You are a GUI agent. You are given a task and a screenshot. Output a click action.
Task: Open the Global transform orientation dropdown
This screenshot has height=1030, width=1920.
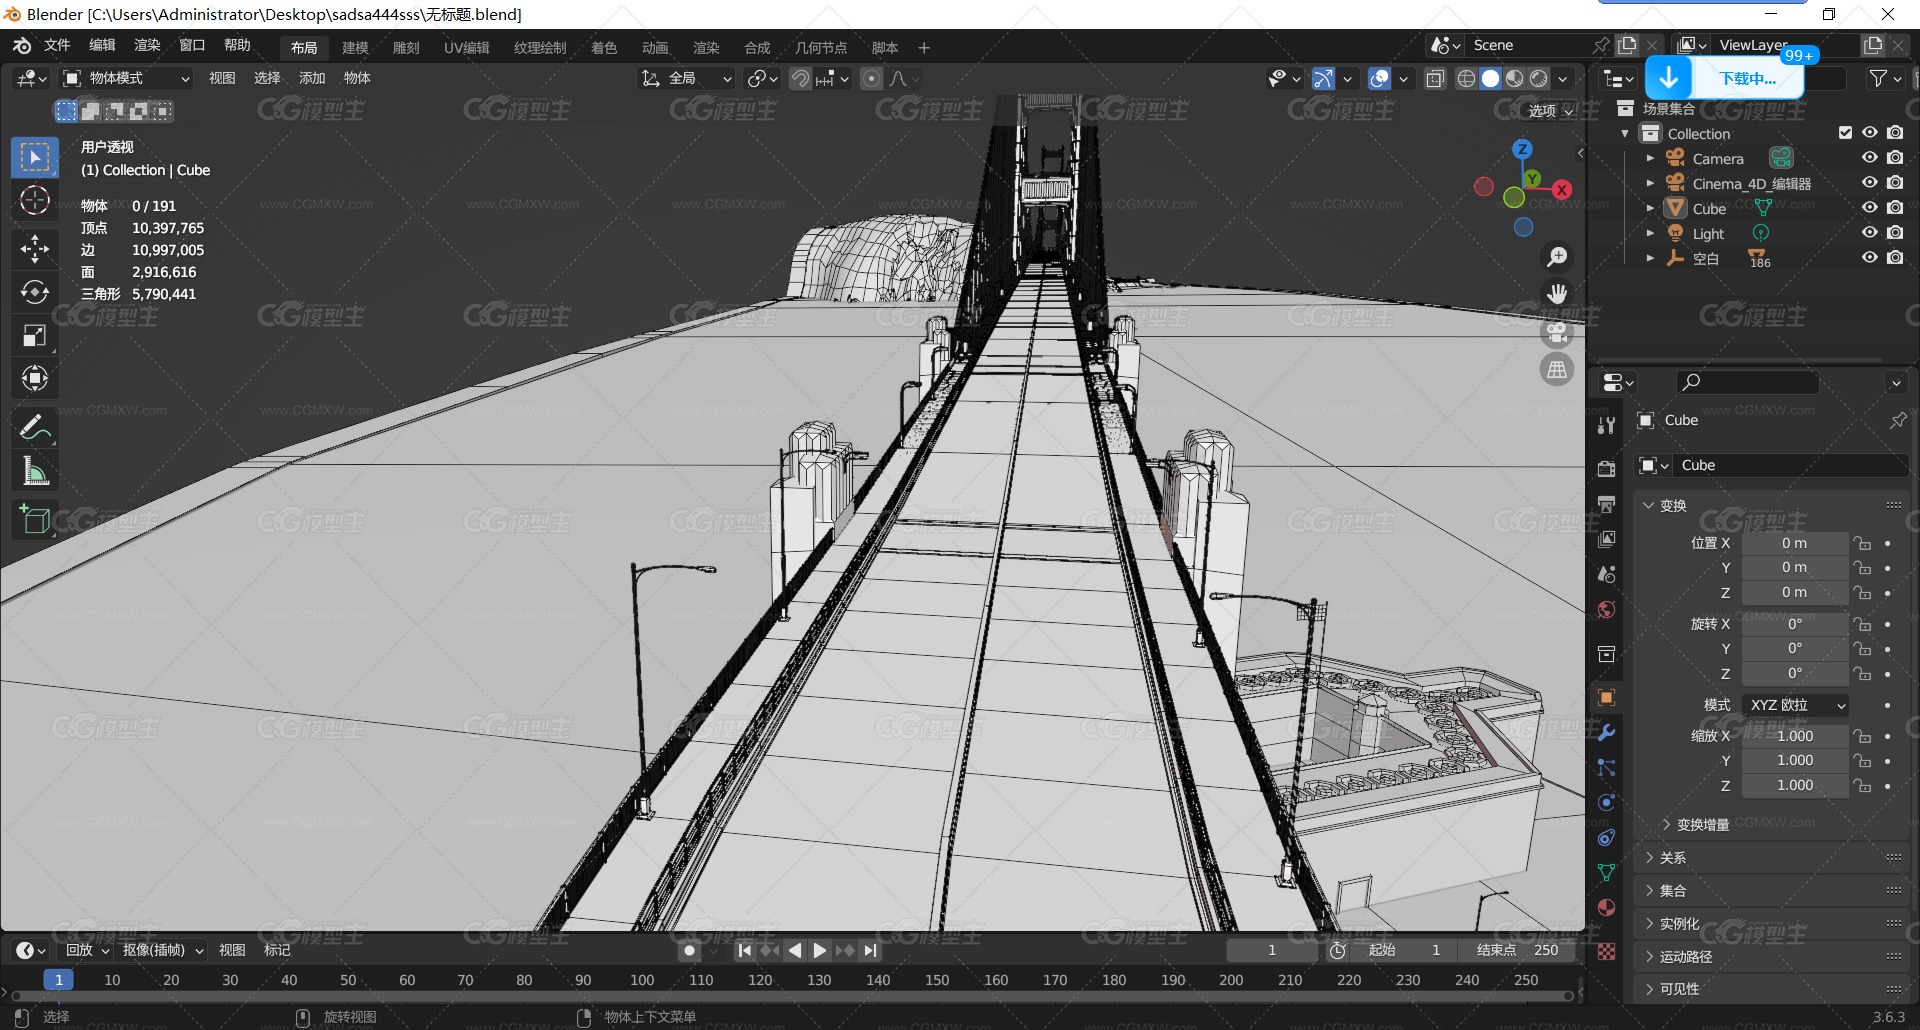688,78
